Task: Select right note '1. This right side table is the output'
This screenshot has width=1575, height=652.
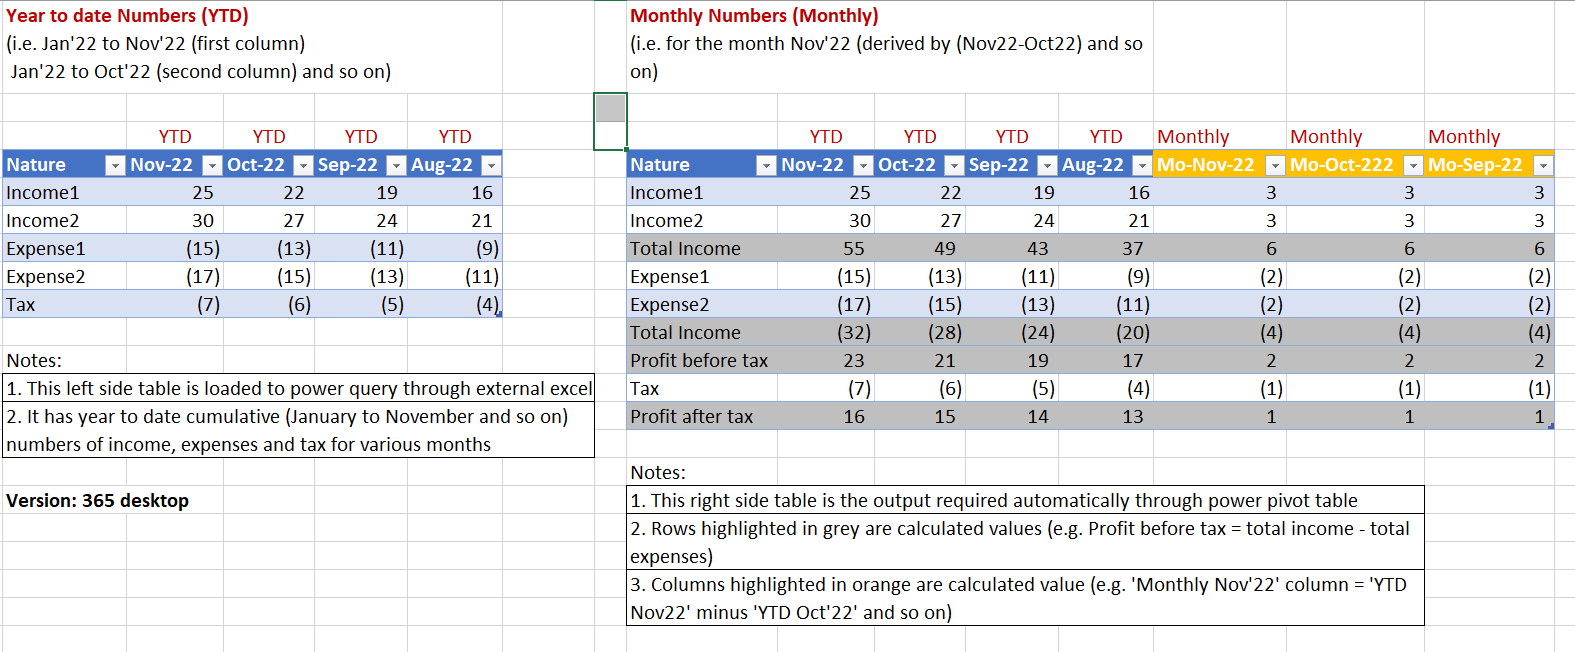Action: pyautogui.click(x=1025, y=500)
